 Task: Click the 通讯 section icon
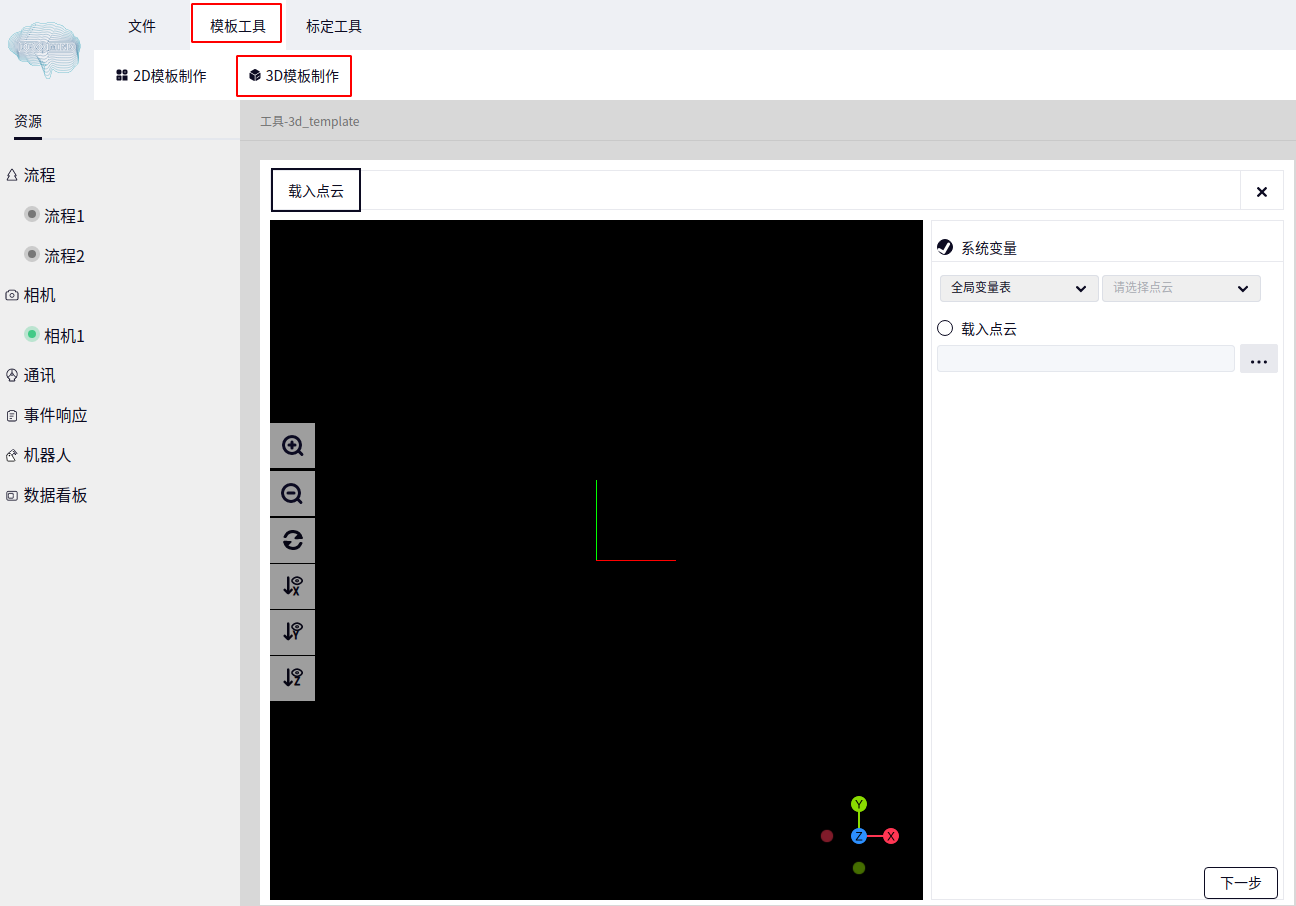tap(12, 375)
